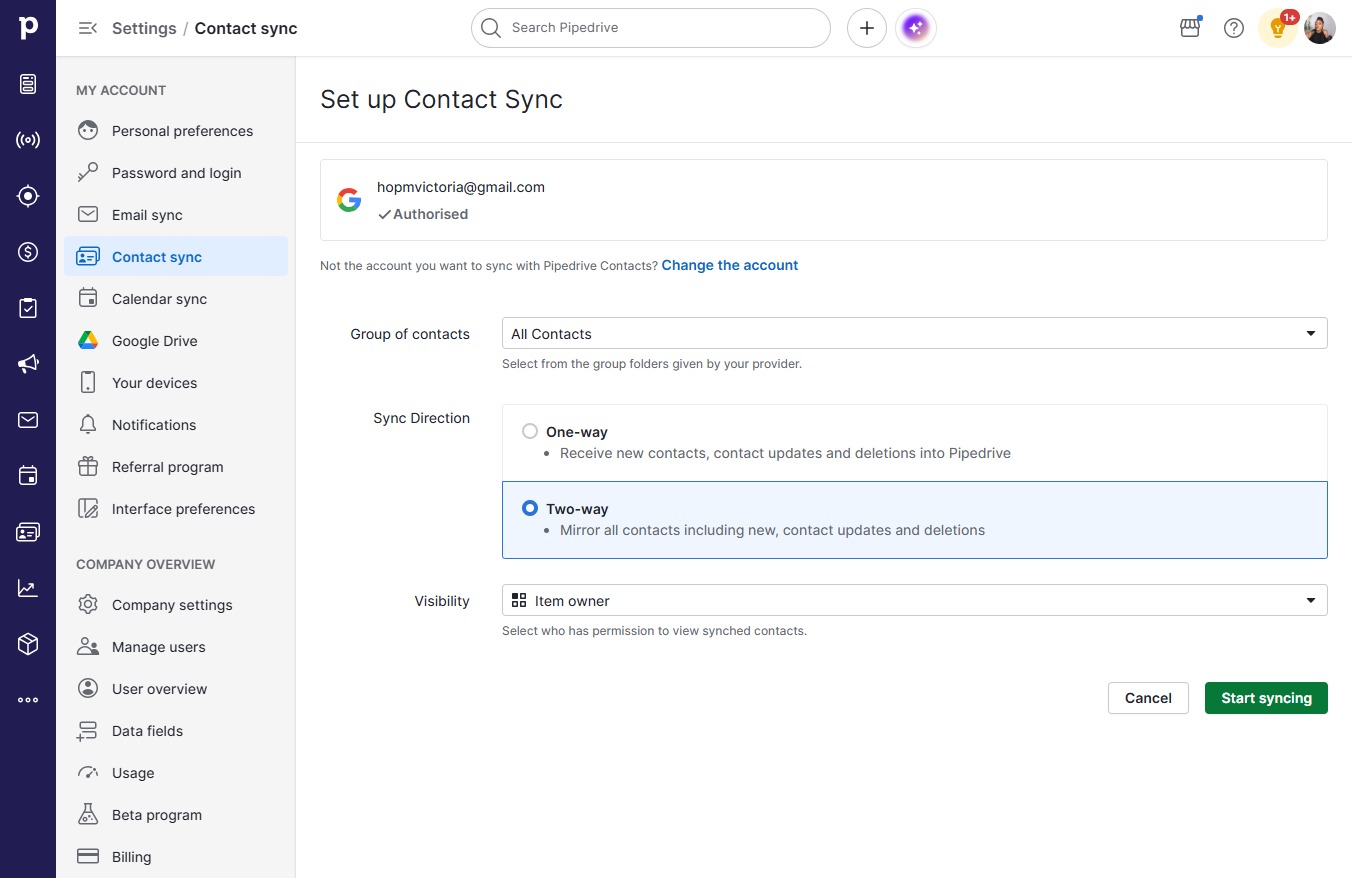This screenshot has width=1352, height=878.
Task: Open Data fields page
Action: (x=176, y=731)
